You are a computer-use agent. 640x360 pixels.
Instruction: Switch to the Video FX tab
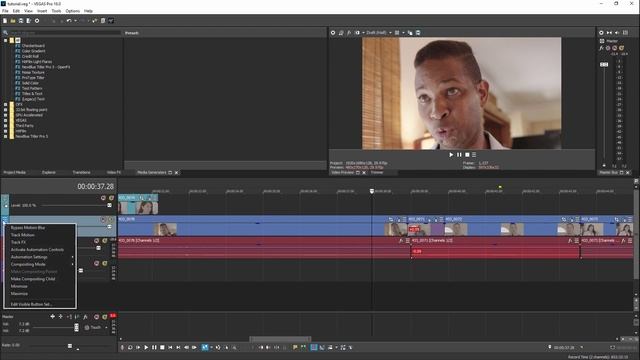click(x=113, y=172)
